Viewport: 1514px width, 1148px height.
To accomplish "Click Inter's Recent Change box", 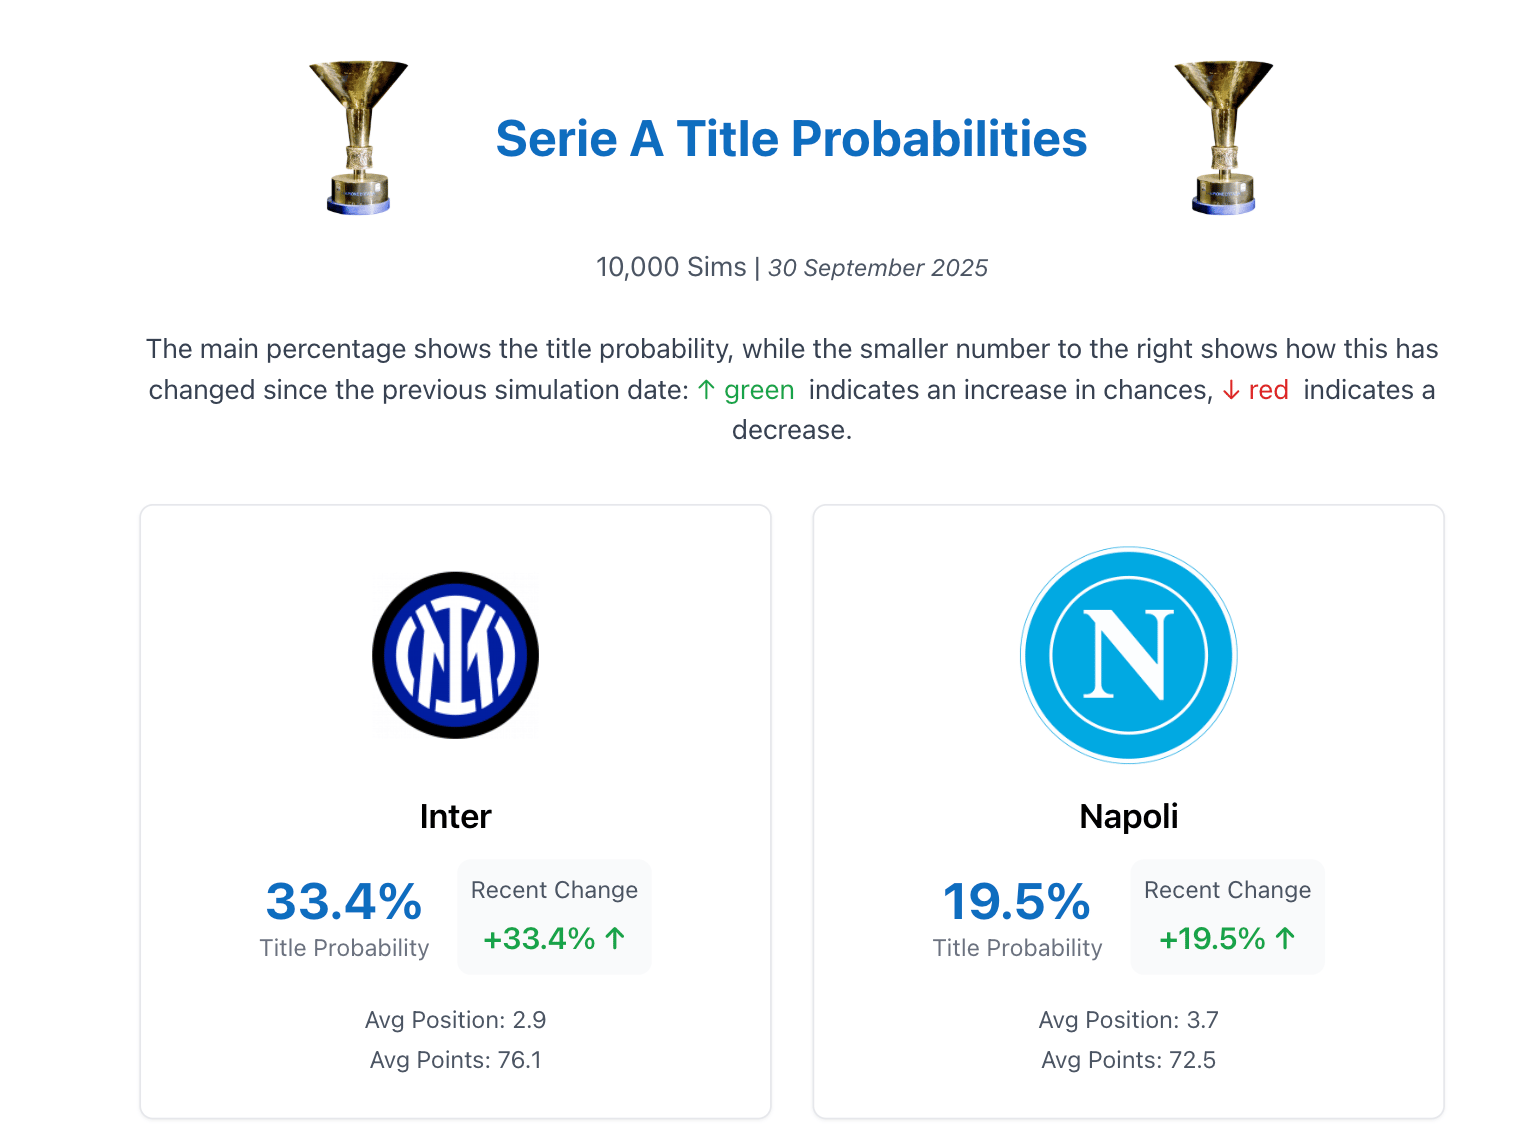I will point(554,915).
